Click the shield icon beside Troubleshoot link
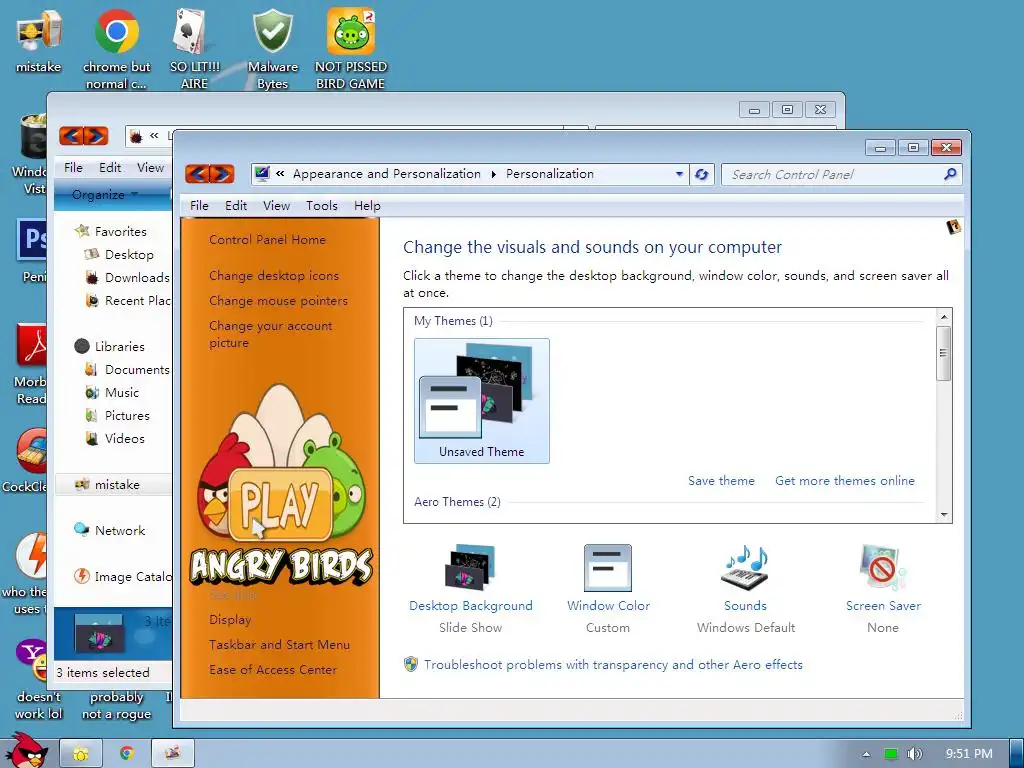Screen dimensions: 1024x768 [x=411, y=664]
